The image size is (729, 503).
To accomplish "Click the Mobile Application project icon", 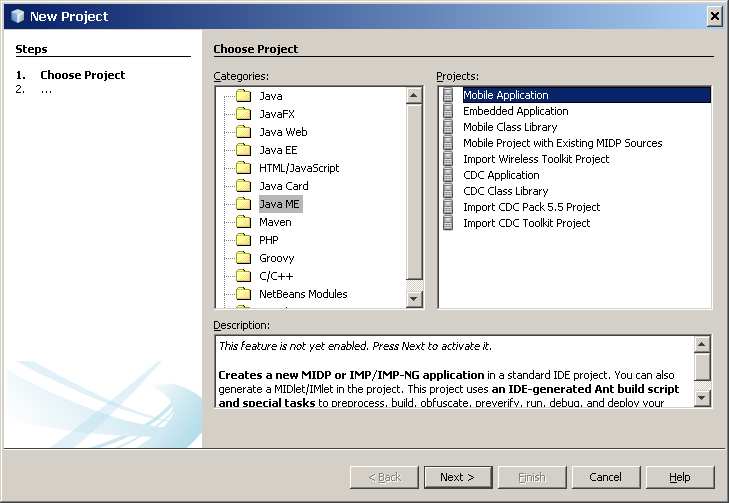I will coord(448,95).
